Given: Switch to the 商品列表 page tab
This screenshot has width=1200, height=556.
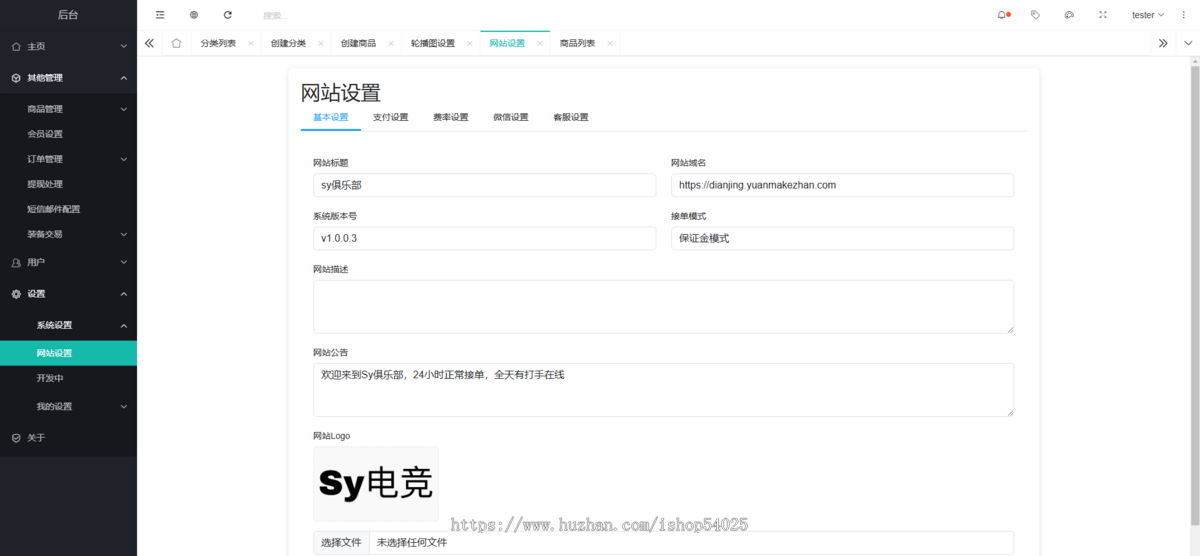Looking at the screenshot, I should coord(578,44).
